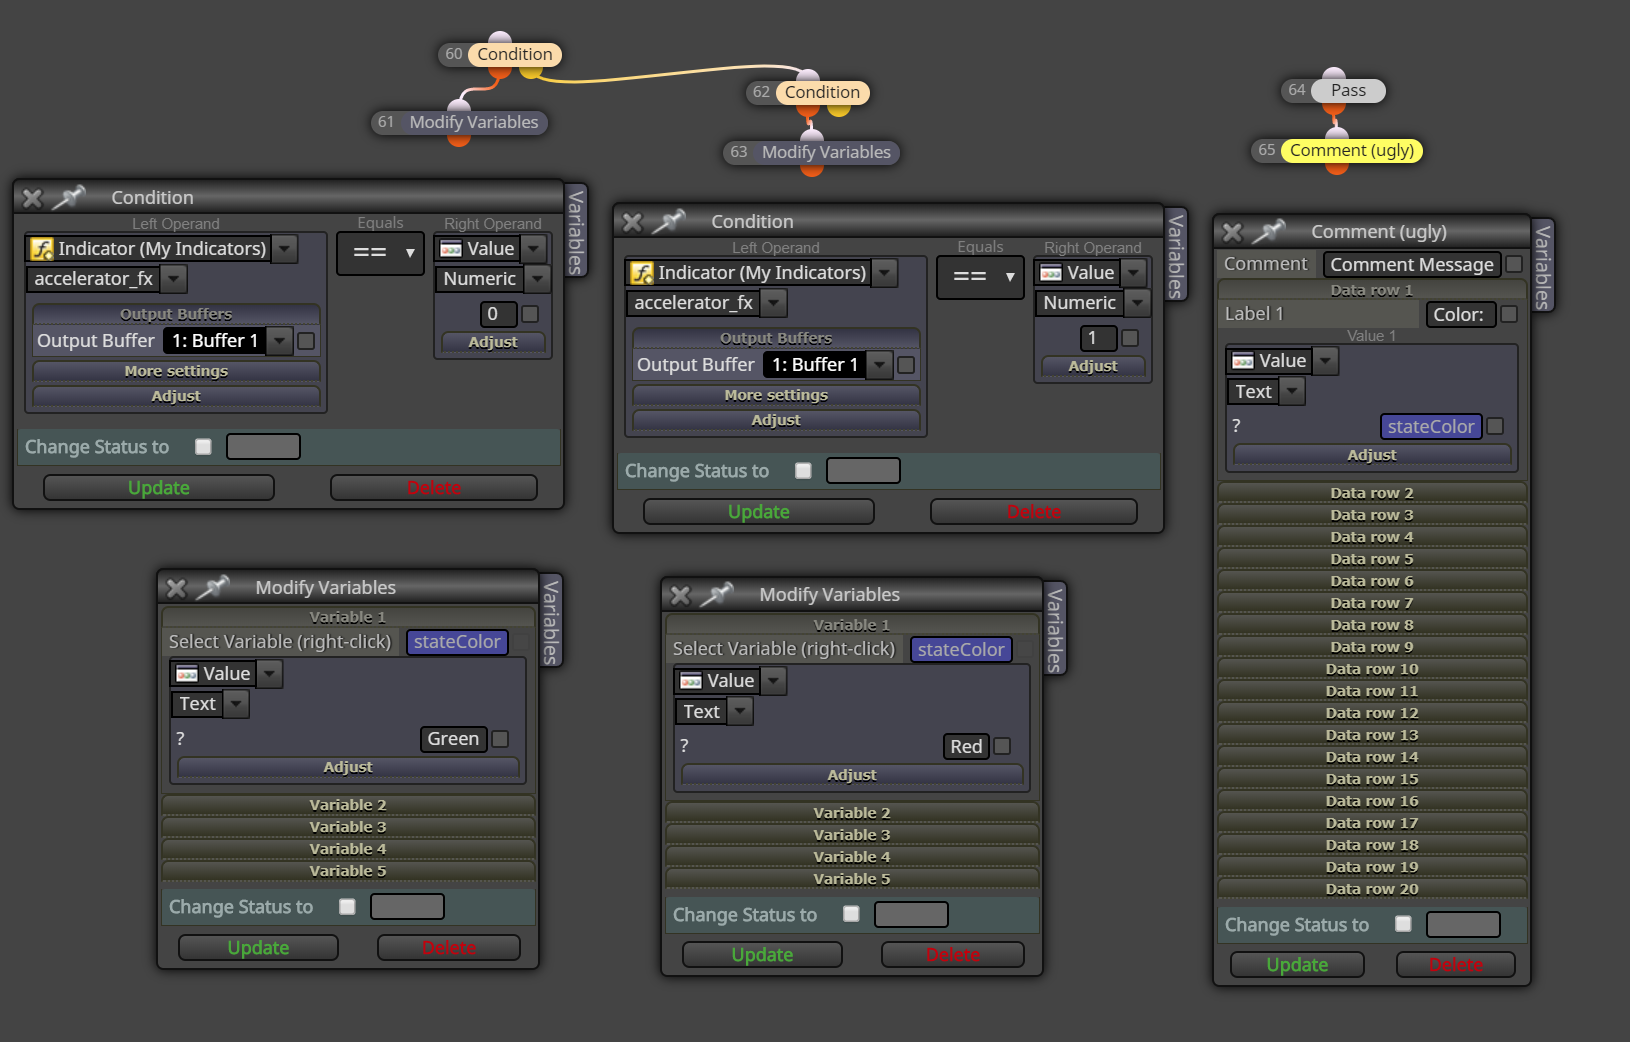1630x1042 pixels.
Task: Click pin icon of right Condition panel
Action: tap(669, 221)
